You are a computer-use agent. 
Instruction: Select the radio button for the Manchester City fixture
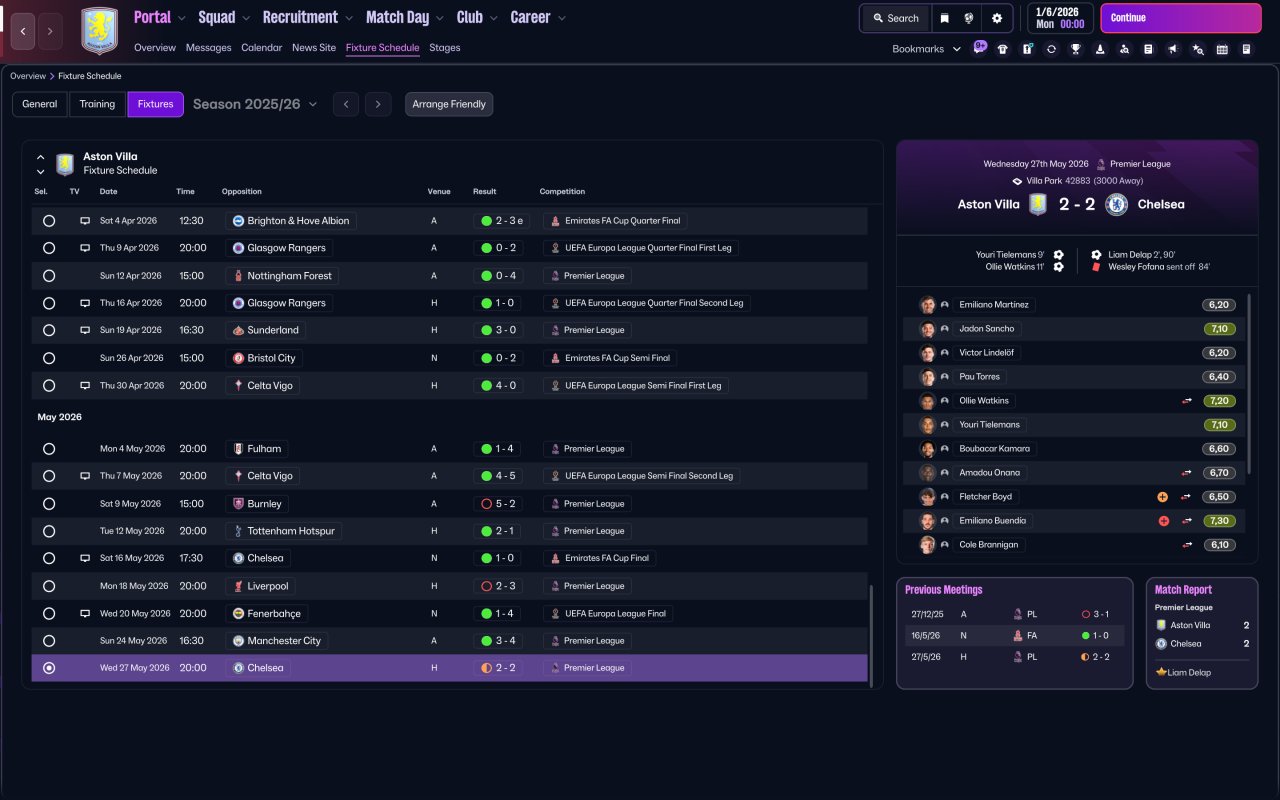49,641
